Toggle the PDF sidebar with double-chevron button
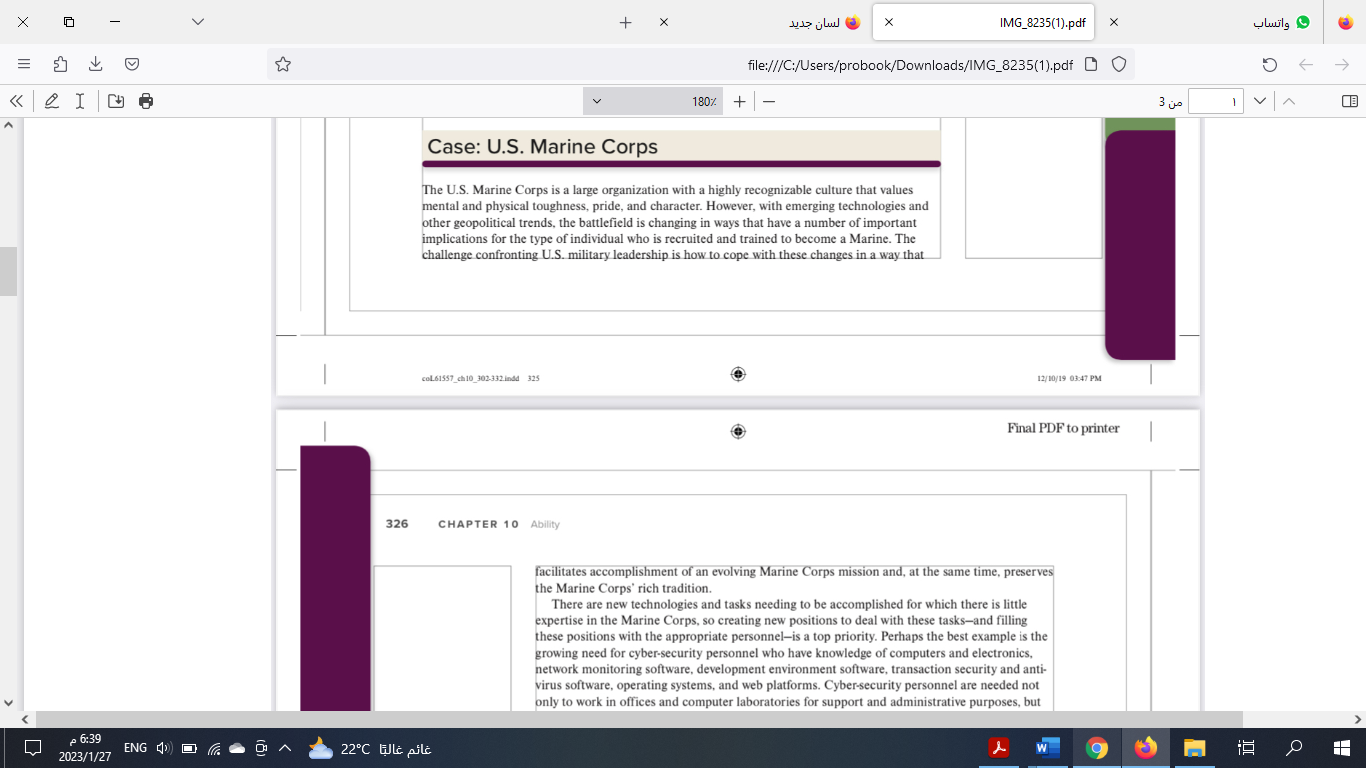 [14, 100]
